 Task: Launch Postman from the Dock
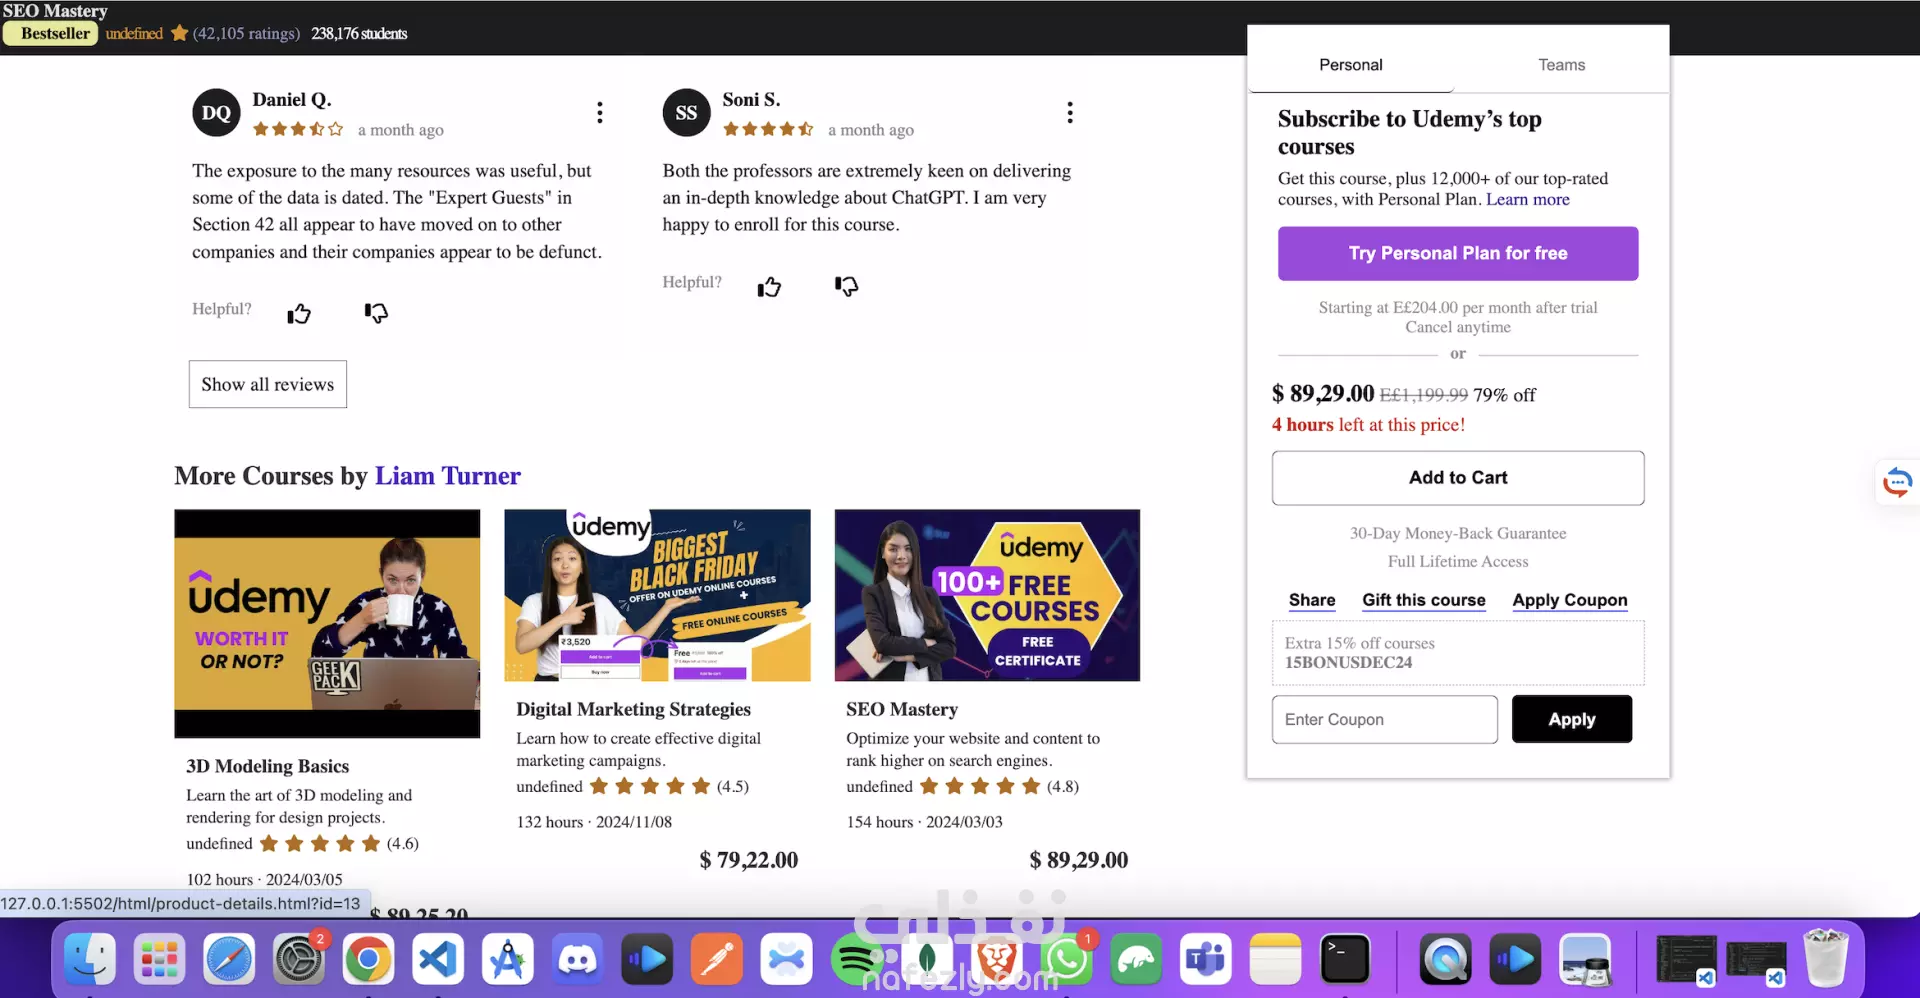[717, 959]
